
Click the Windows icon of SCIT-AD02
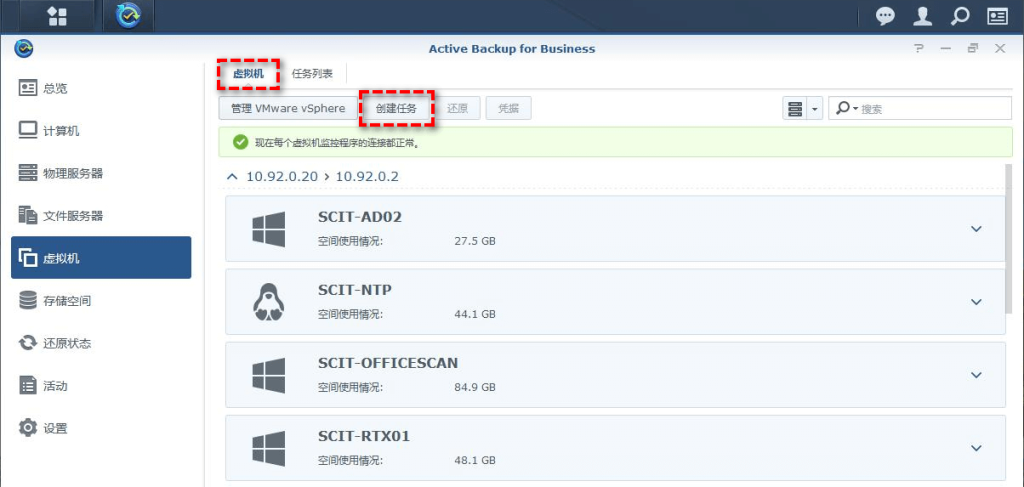(x=268, y=228)
